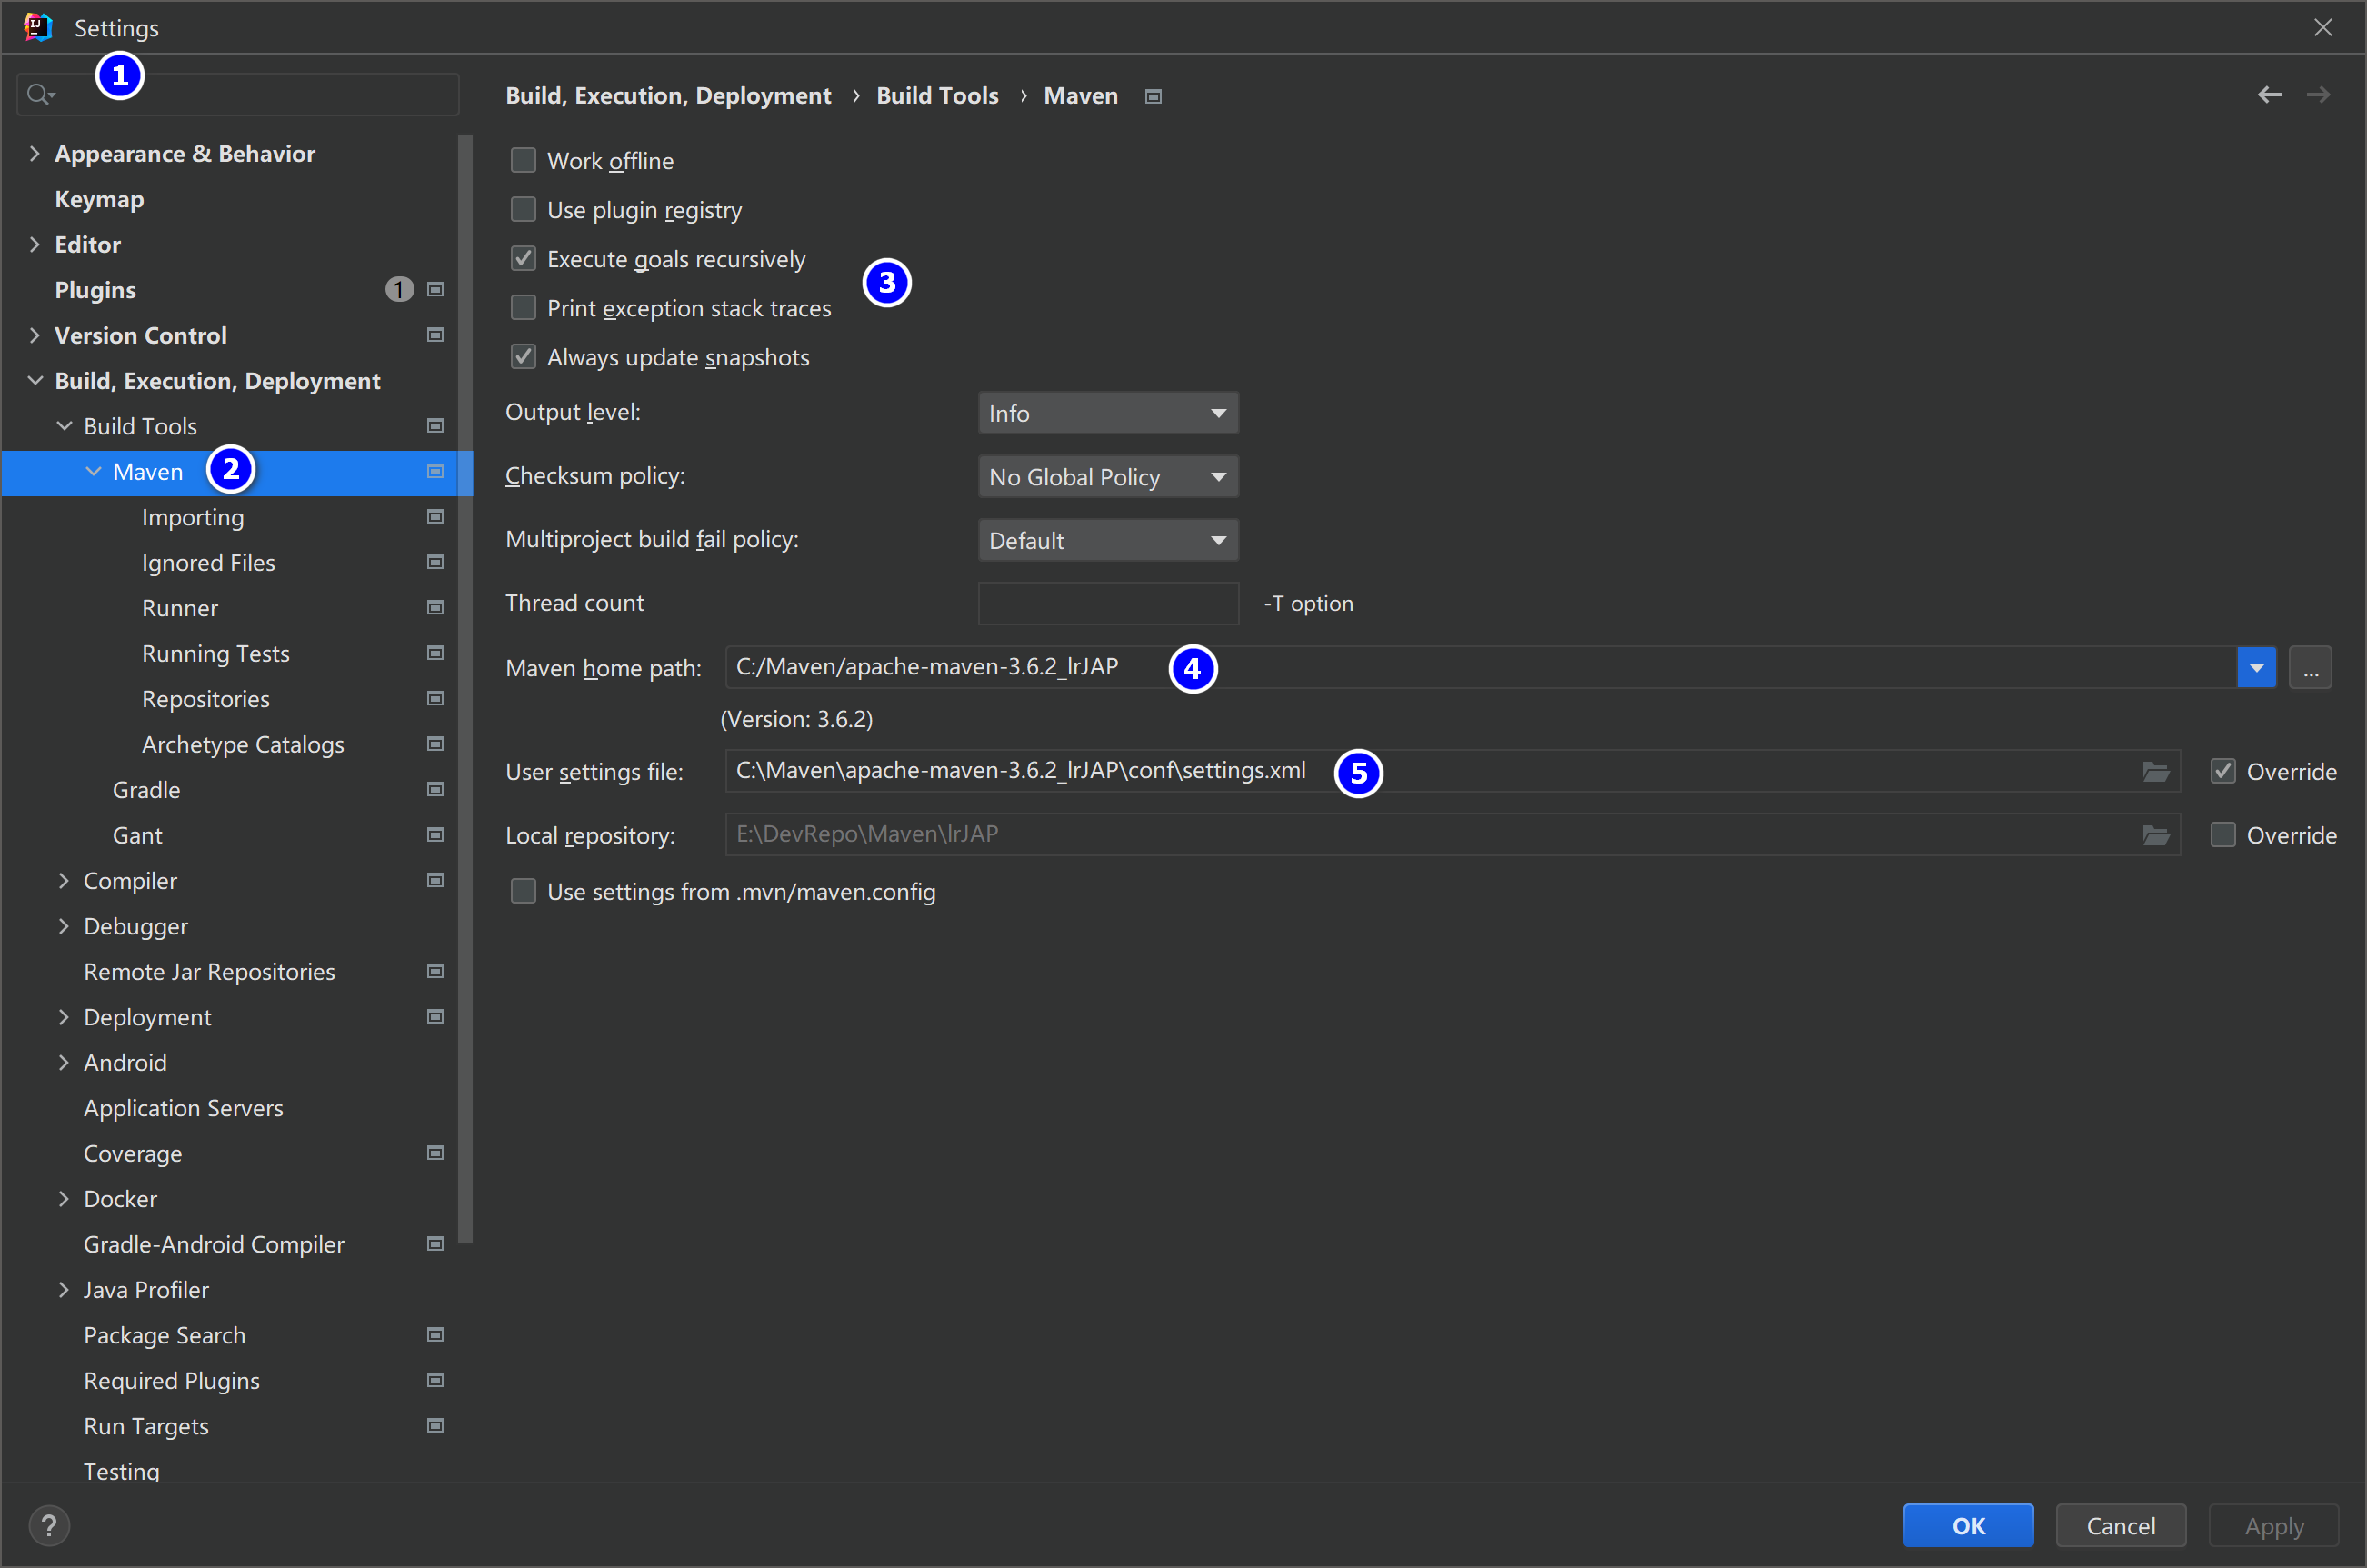This screenshot has width=2367, height=1568.
Task: Click the project icon on Importing row
Action: 435,517
